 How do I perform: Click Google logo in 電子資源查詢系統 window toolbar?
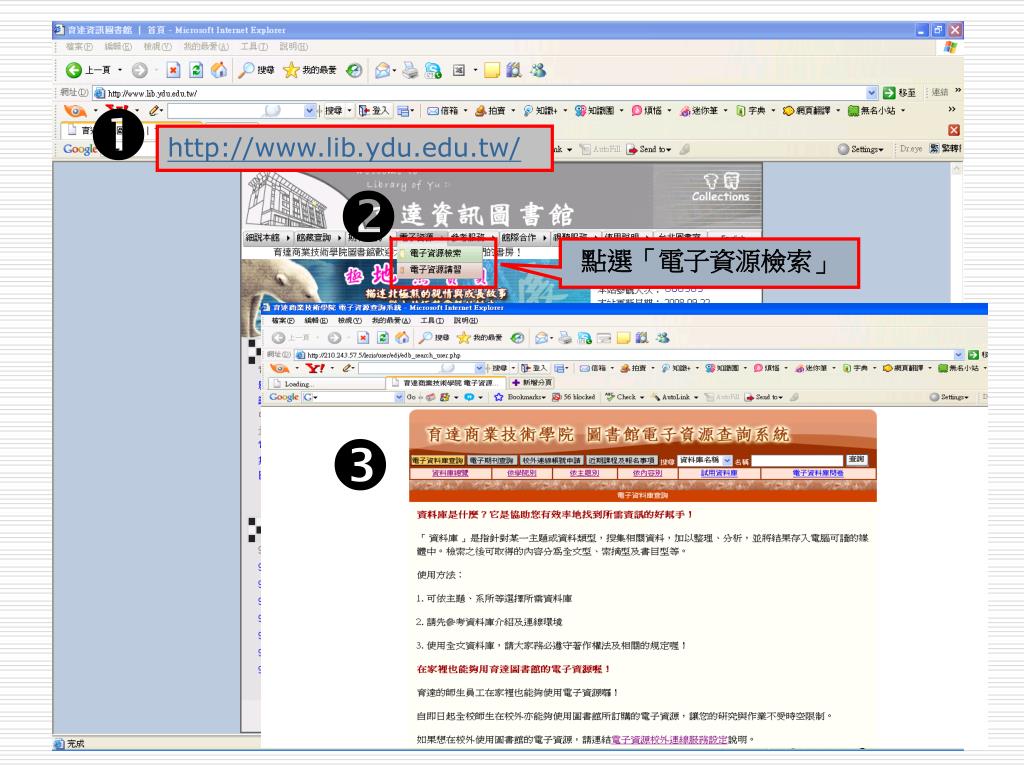click(x=284, y=397)
